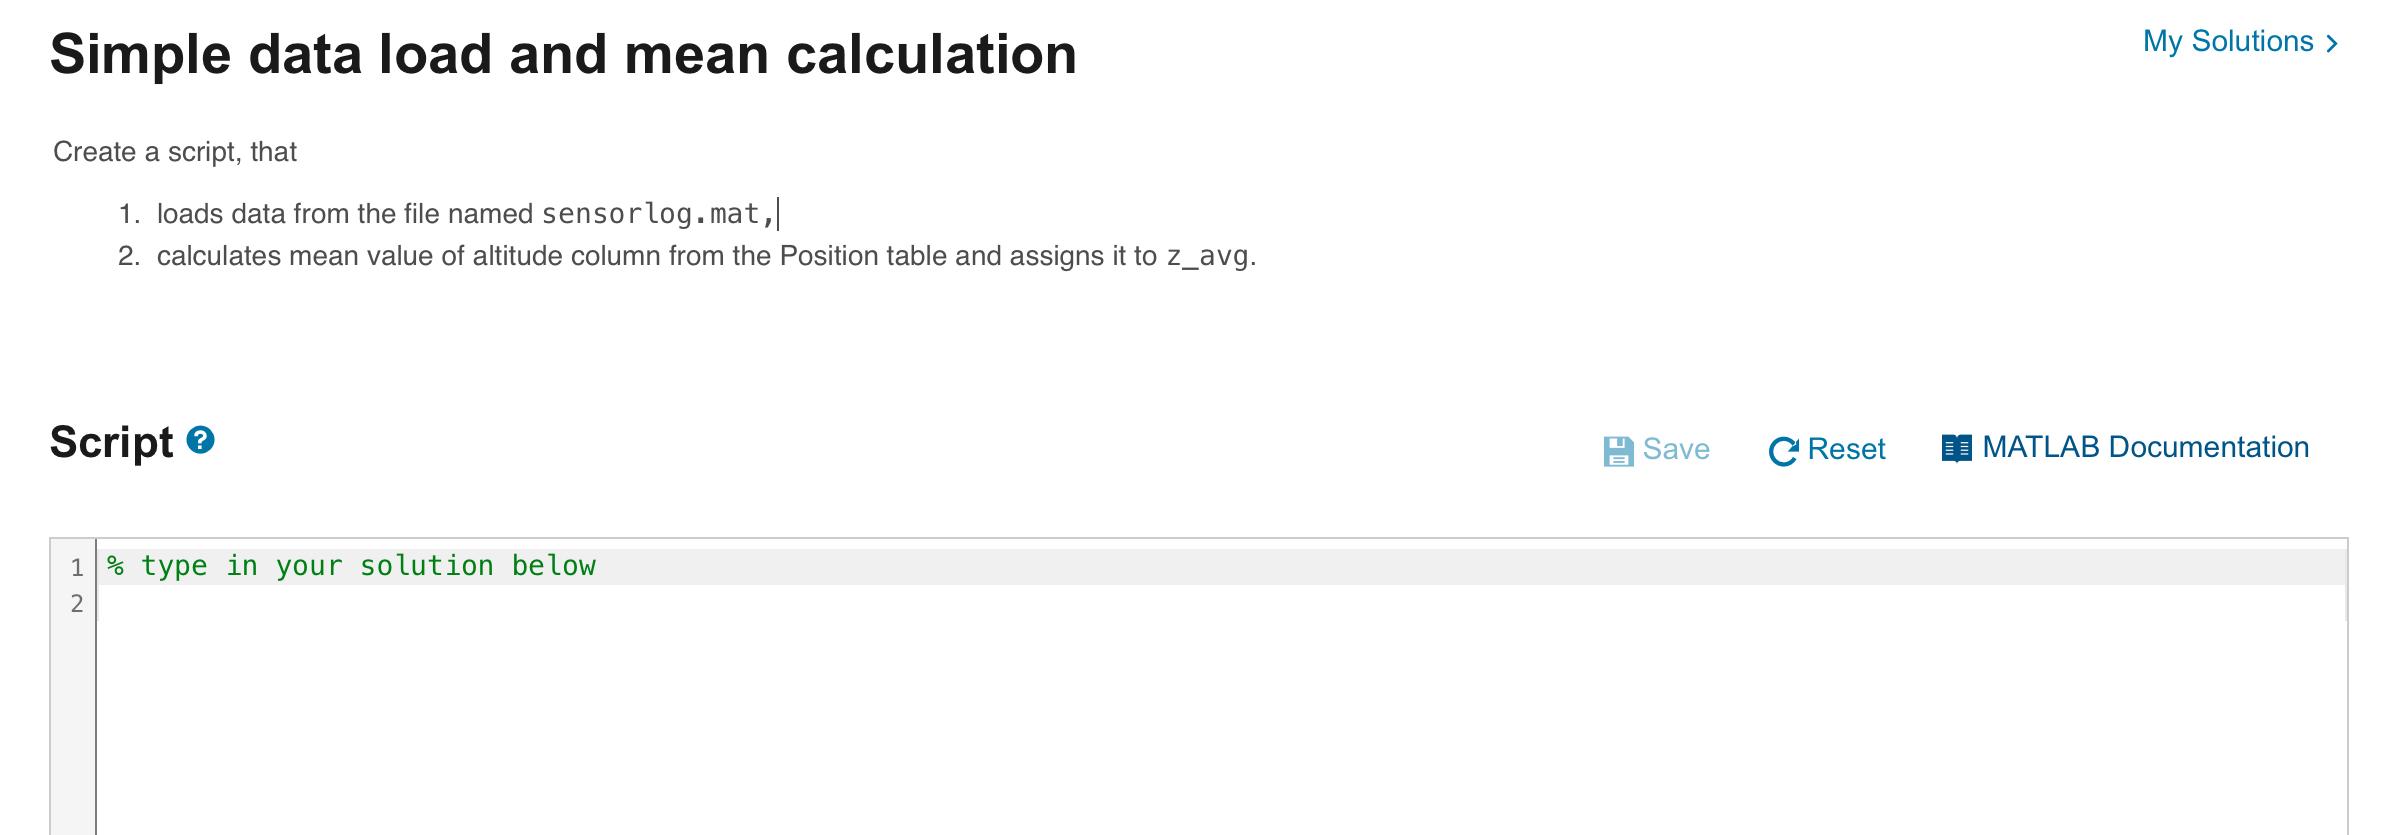Open MATLAB Documentation via the book icon
The image size is (2386, 835).
tap(1956, 447)
